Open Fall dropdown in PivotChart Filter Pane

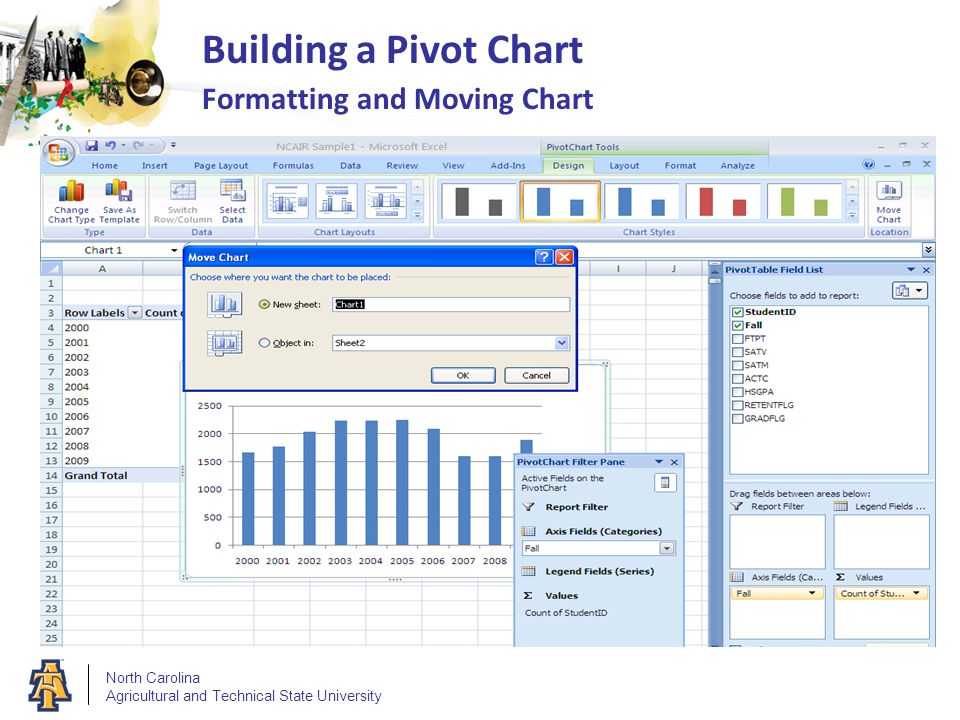[x=667, y=549]
